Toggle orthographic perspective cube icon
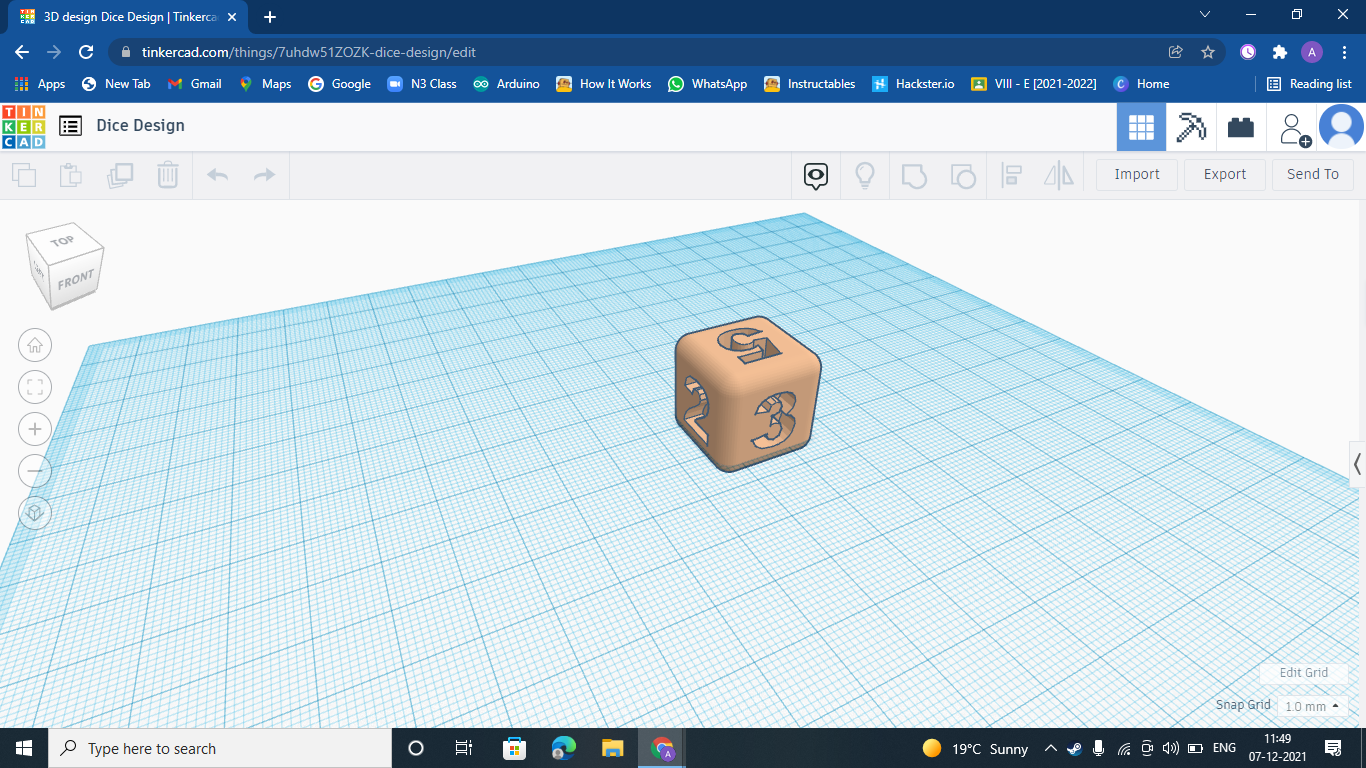 coord(35,513)
